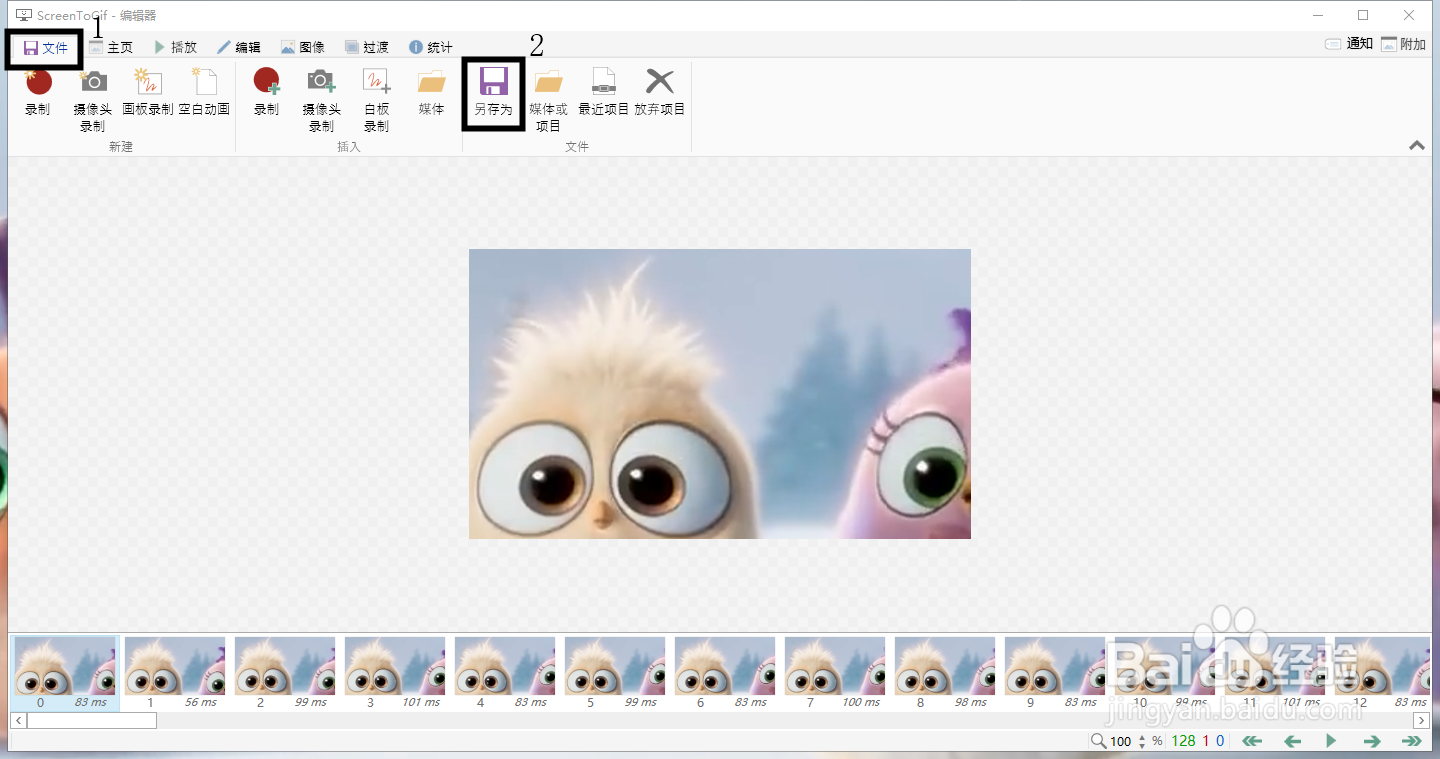Screen dimensions: 1440x759
Task: Click the 插入 group label
Action: [349, 146]
